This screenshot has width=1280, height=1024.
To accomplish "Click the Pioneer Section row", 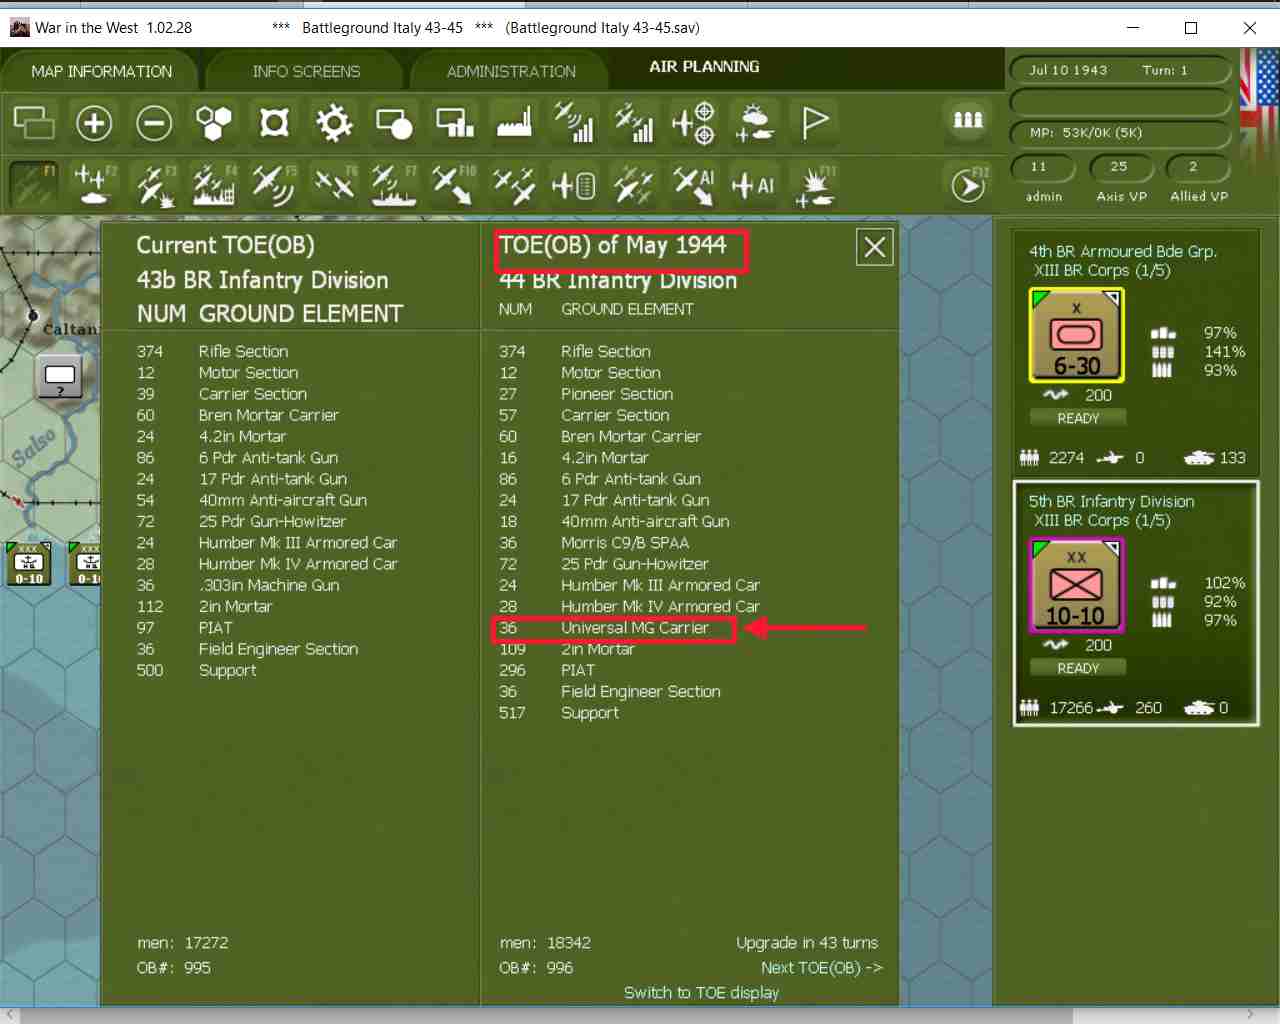I will click(586, 394).
